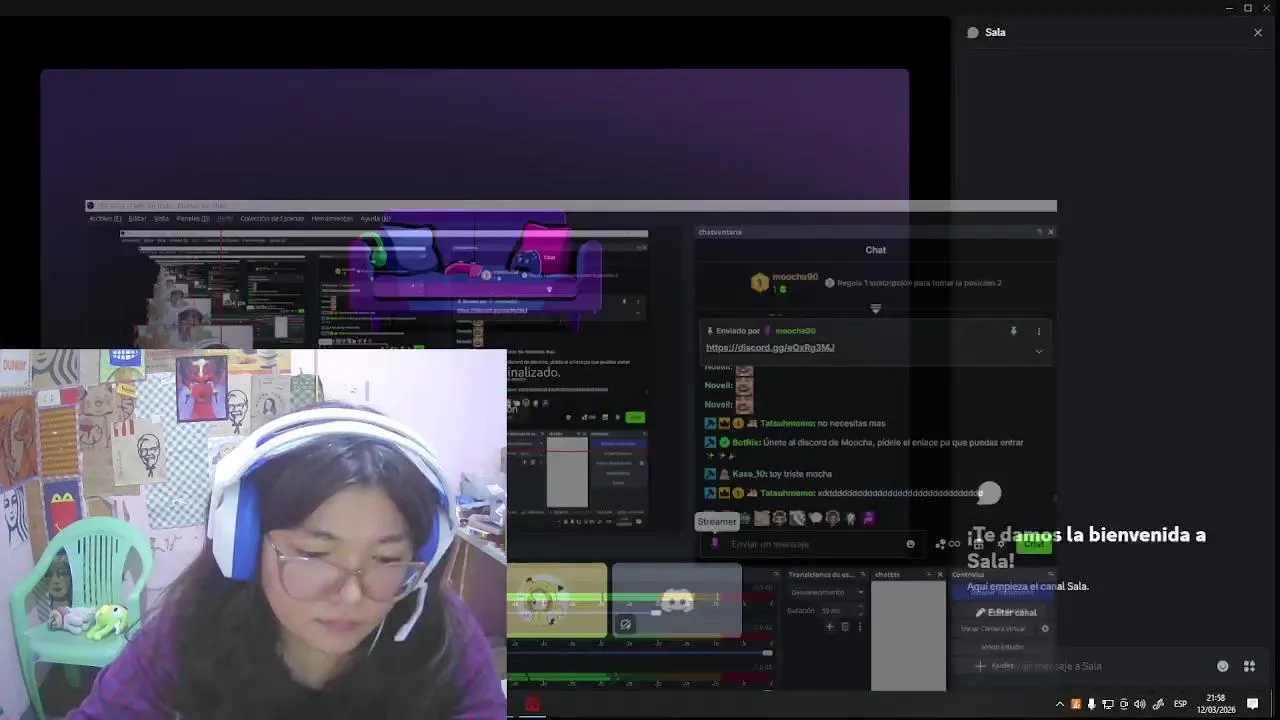Open the Herramientas menu in OBS
1280x720 pixels.
[x=332, y=218]
